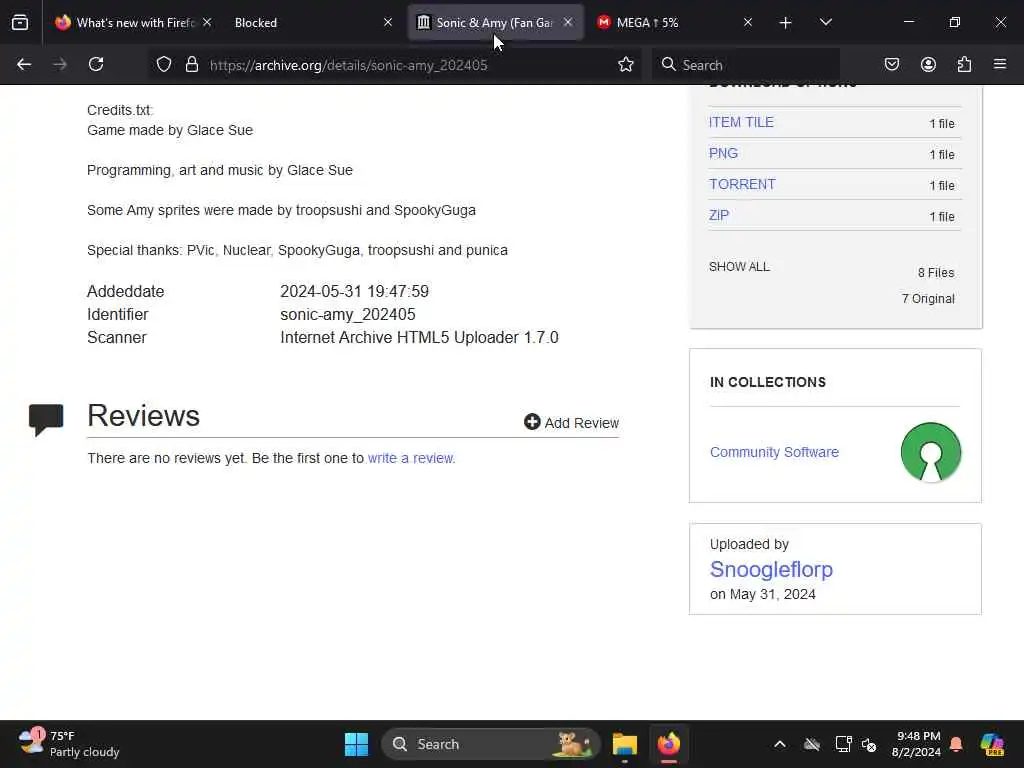Image resolution: width=1024 pixels, height=768 pixels.
Task: Click the muted volume tray icon
Action: 869,744
